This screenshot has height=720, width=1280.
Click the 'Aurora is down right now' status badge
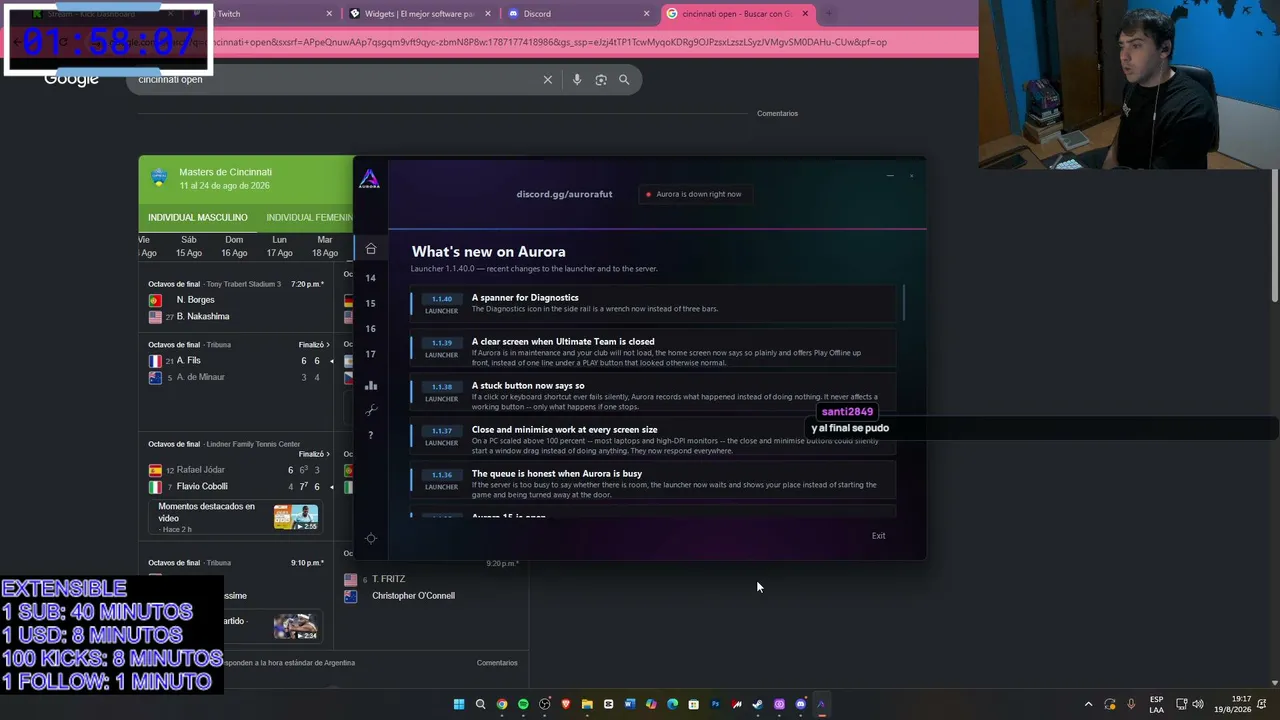(694, 194)
